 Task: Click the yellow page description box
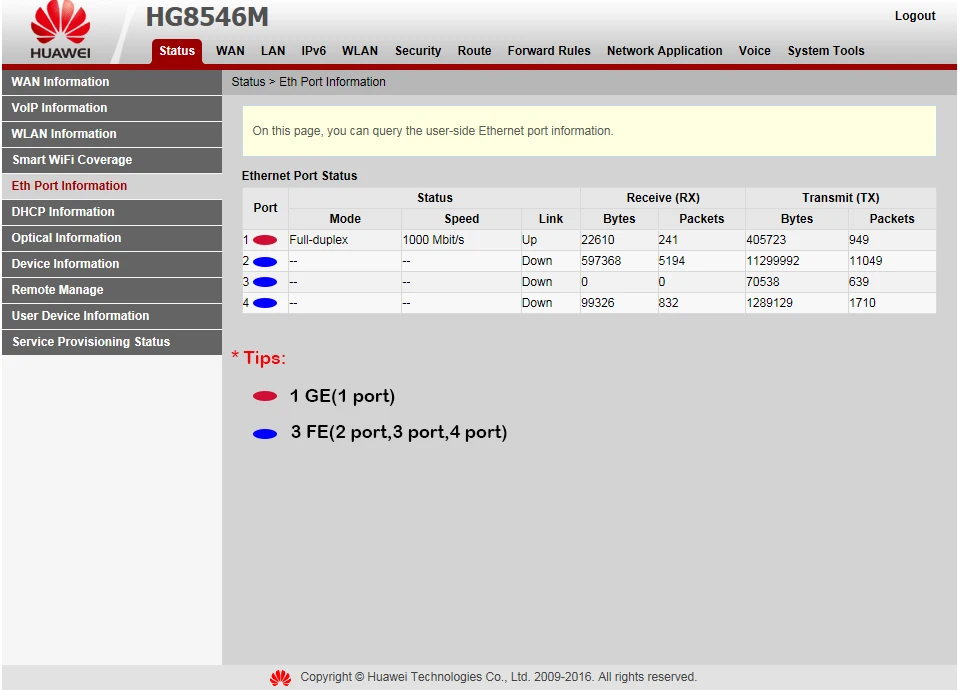click(589, 131)
